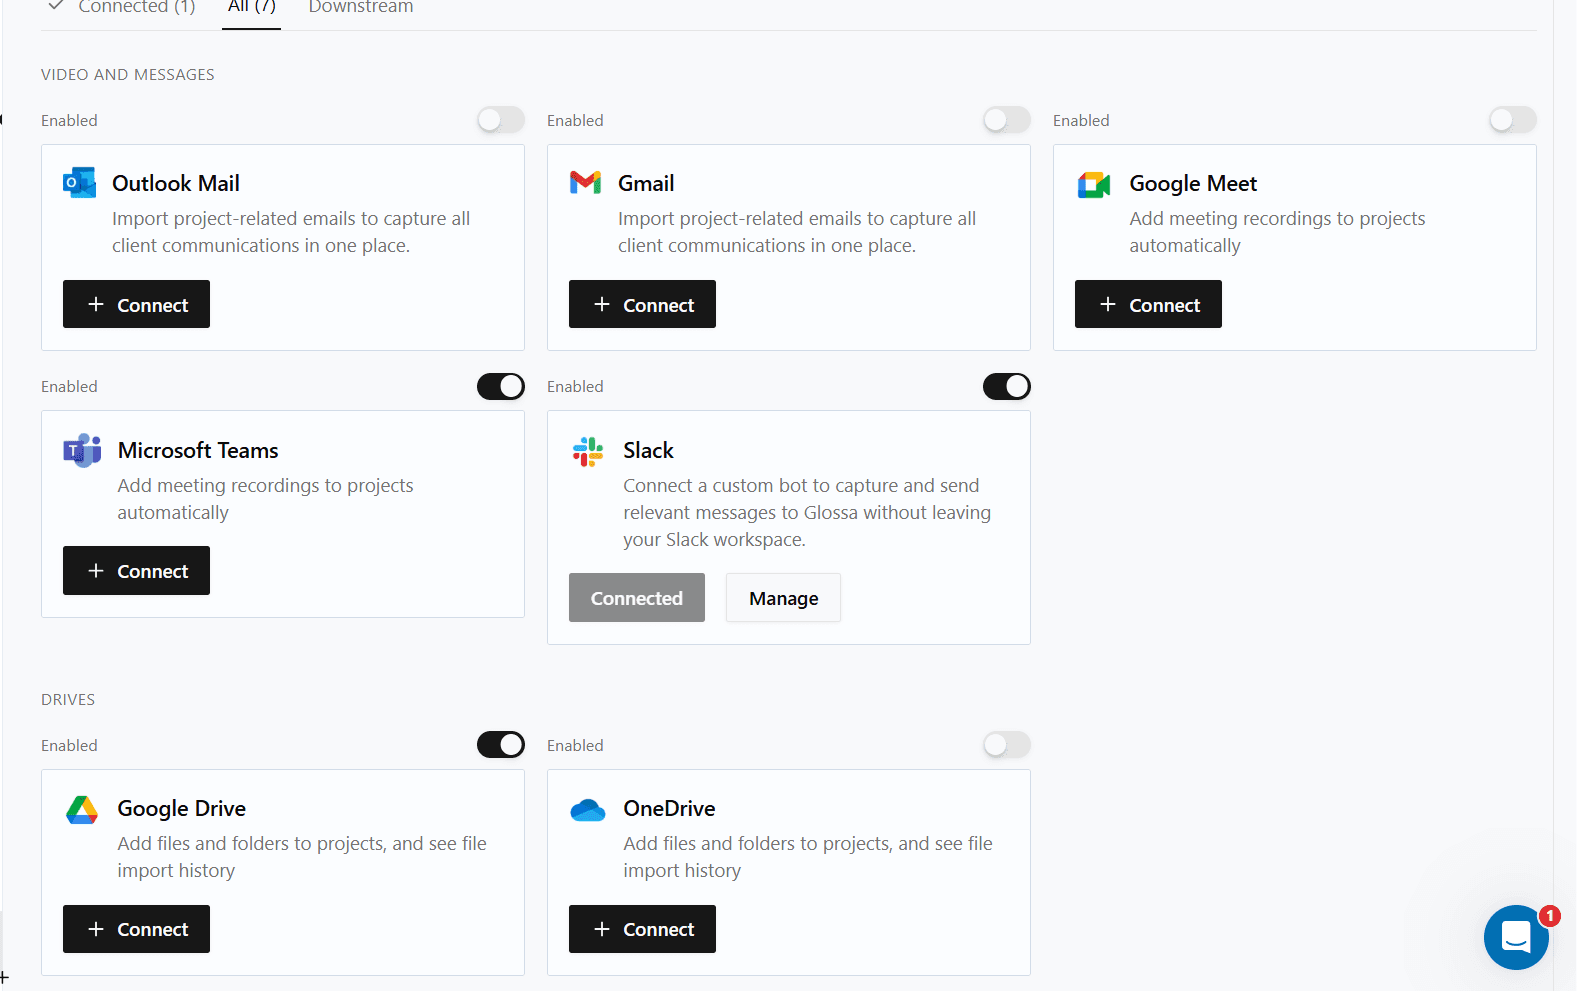Enable the Outlook Mail toggle
The width and height of the screenshot is (1577, 991).
pos(501,120)
